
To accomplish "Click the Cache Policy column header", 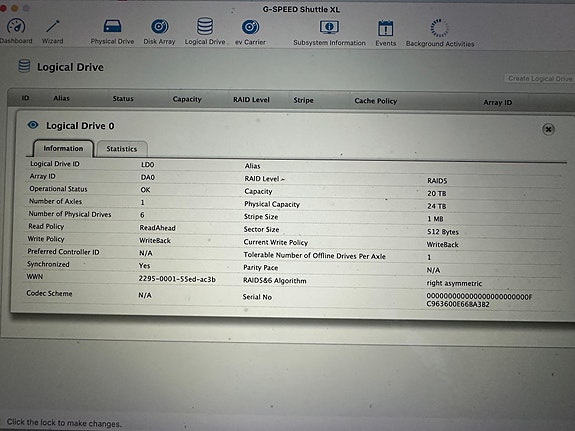I will (x=376, y=101).
